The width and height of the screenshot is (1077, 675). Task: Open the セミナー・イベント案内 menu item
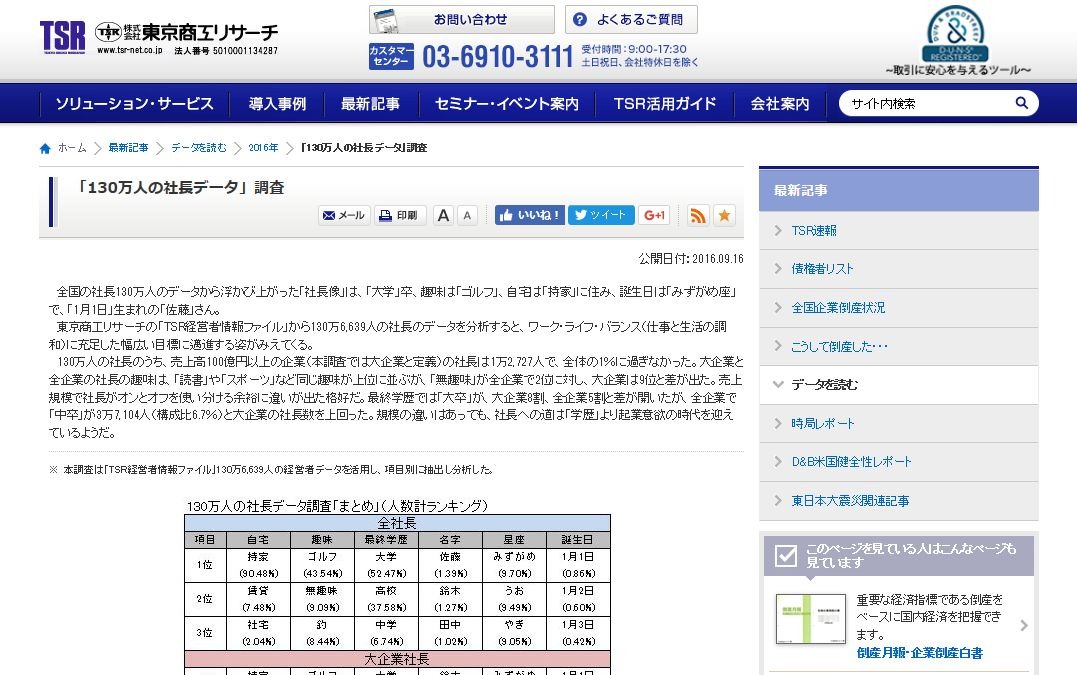point(507,102)
